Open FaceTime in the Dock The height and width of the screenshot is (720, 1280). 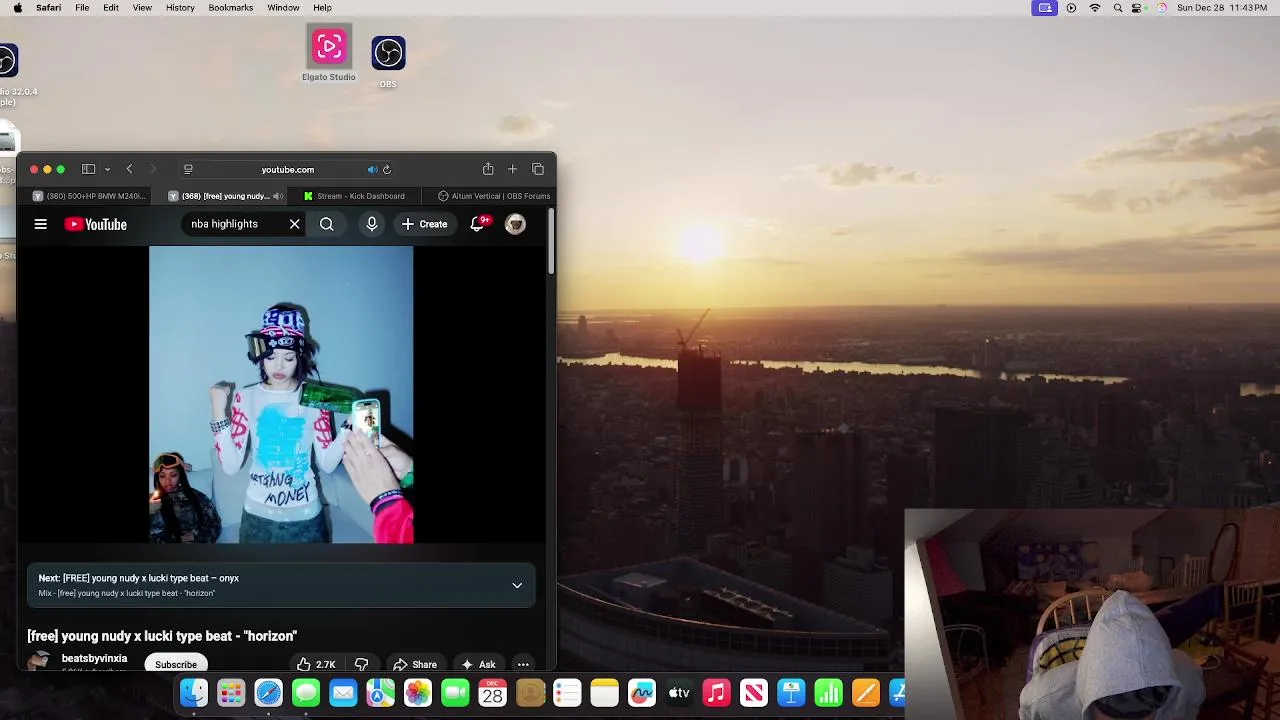pyautogui.click(x=455, y=693)
